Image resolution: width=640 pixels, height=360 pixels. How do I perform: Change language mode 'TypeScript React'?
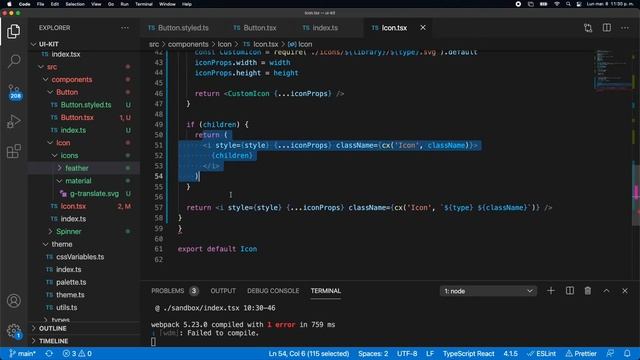[x=469, y=353]
